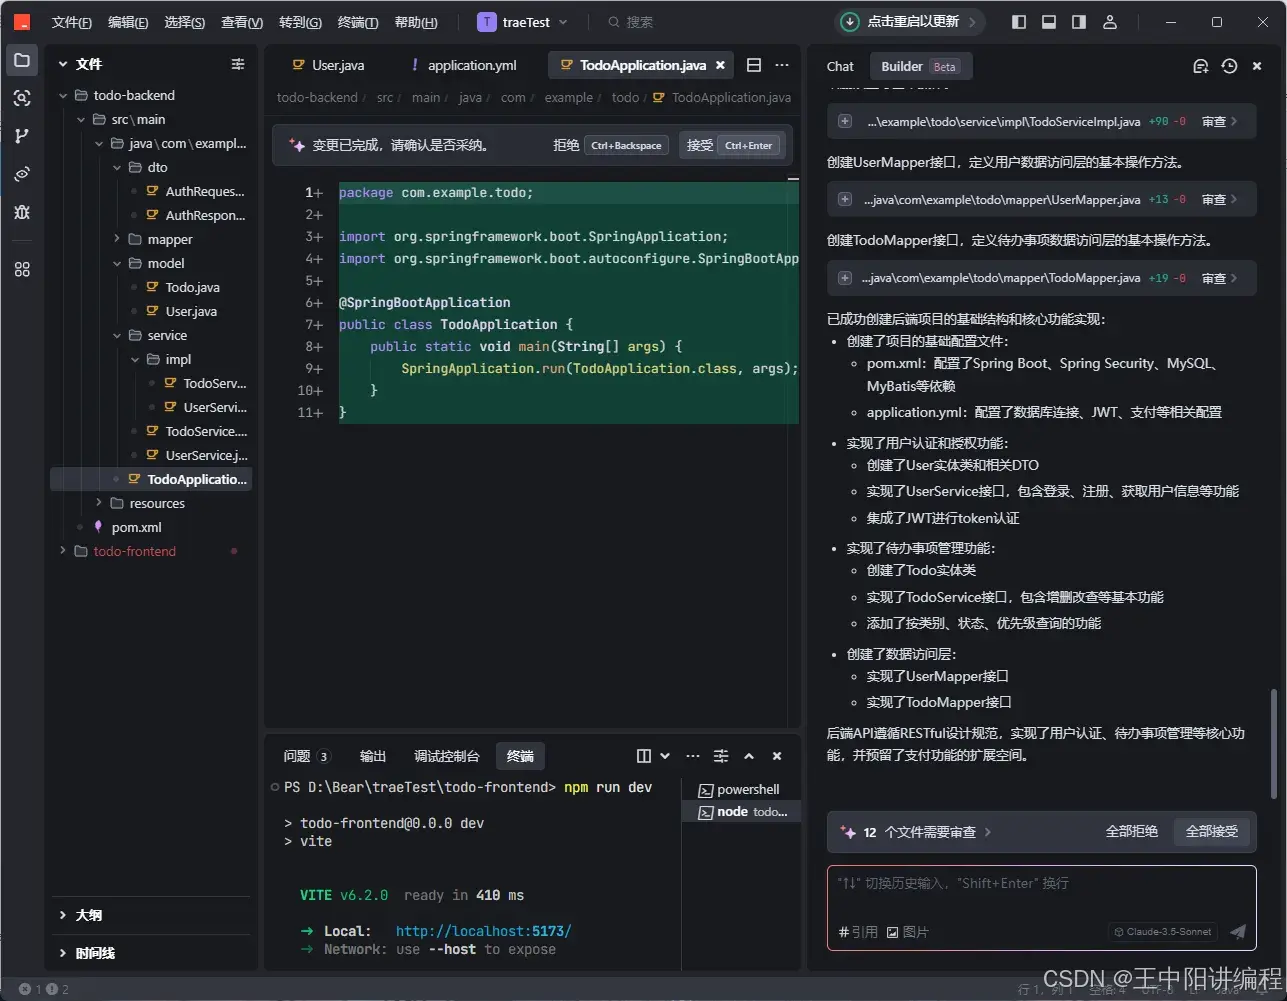Expand 12 个文件需要审查 list
The height and width of the screenshot is (1001, 1287).
pos(918,832)
